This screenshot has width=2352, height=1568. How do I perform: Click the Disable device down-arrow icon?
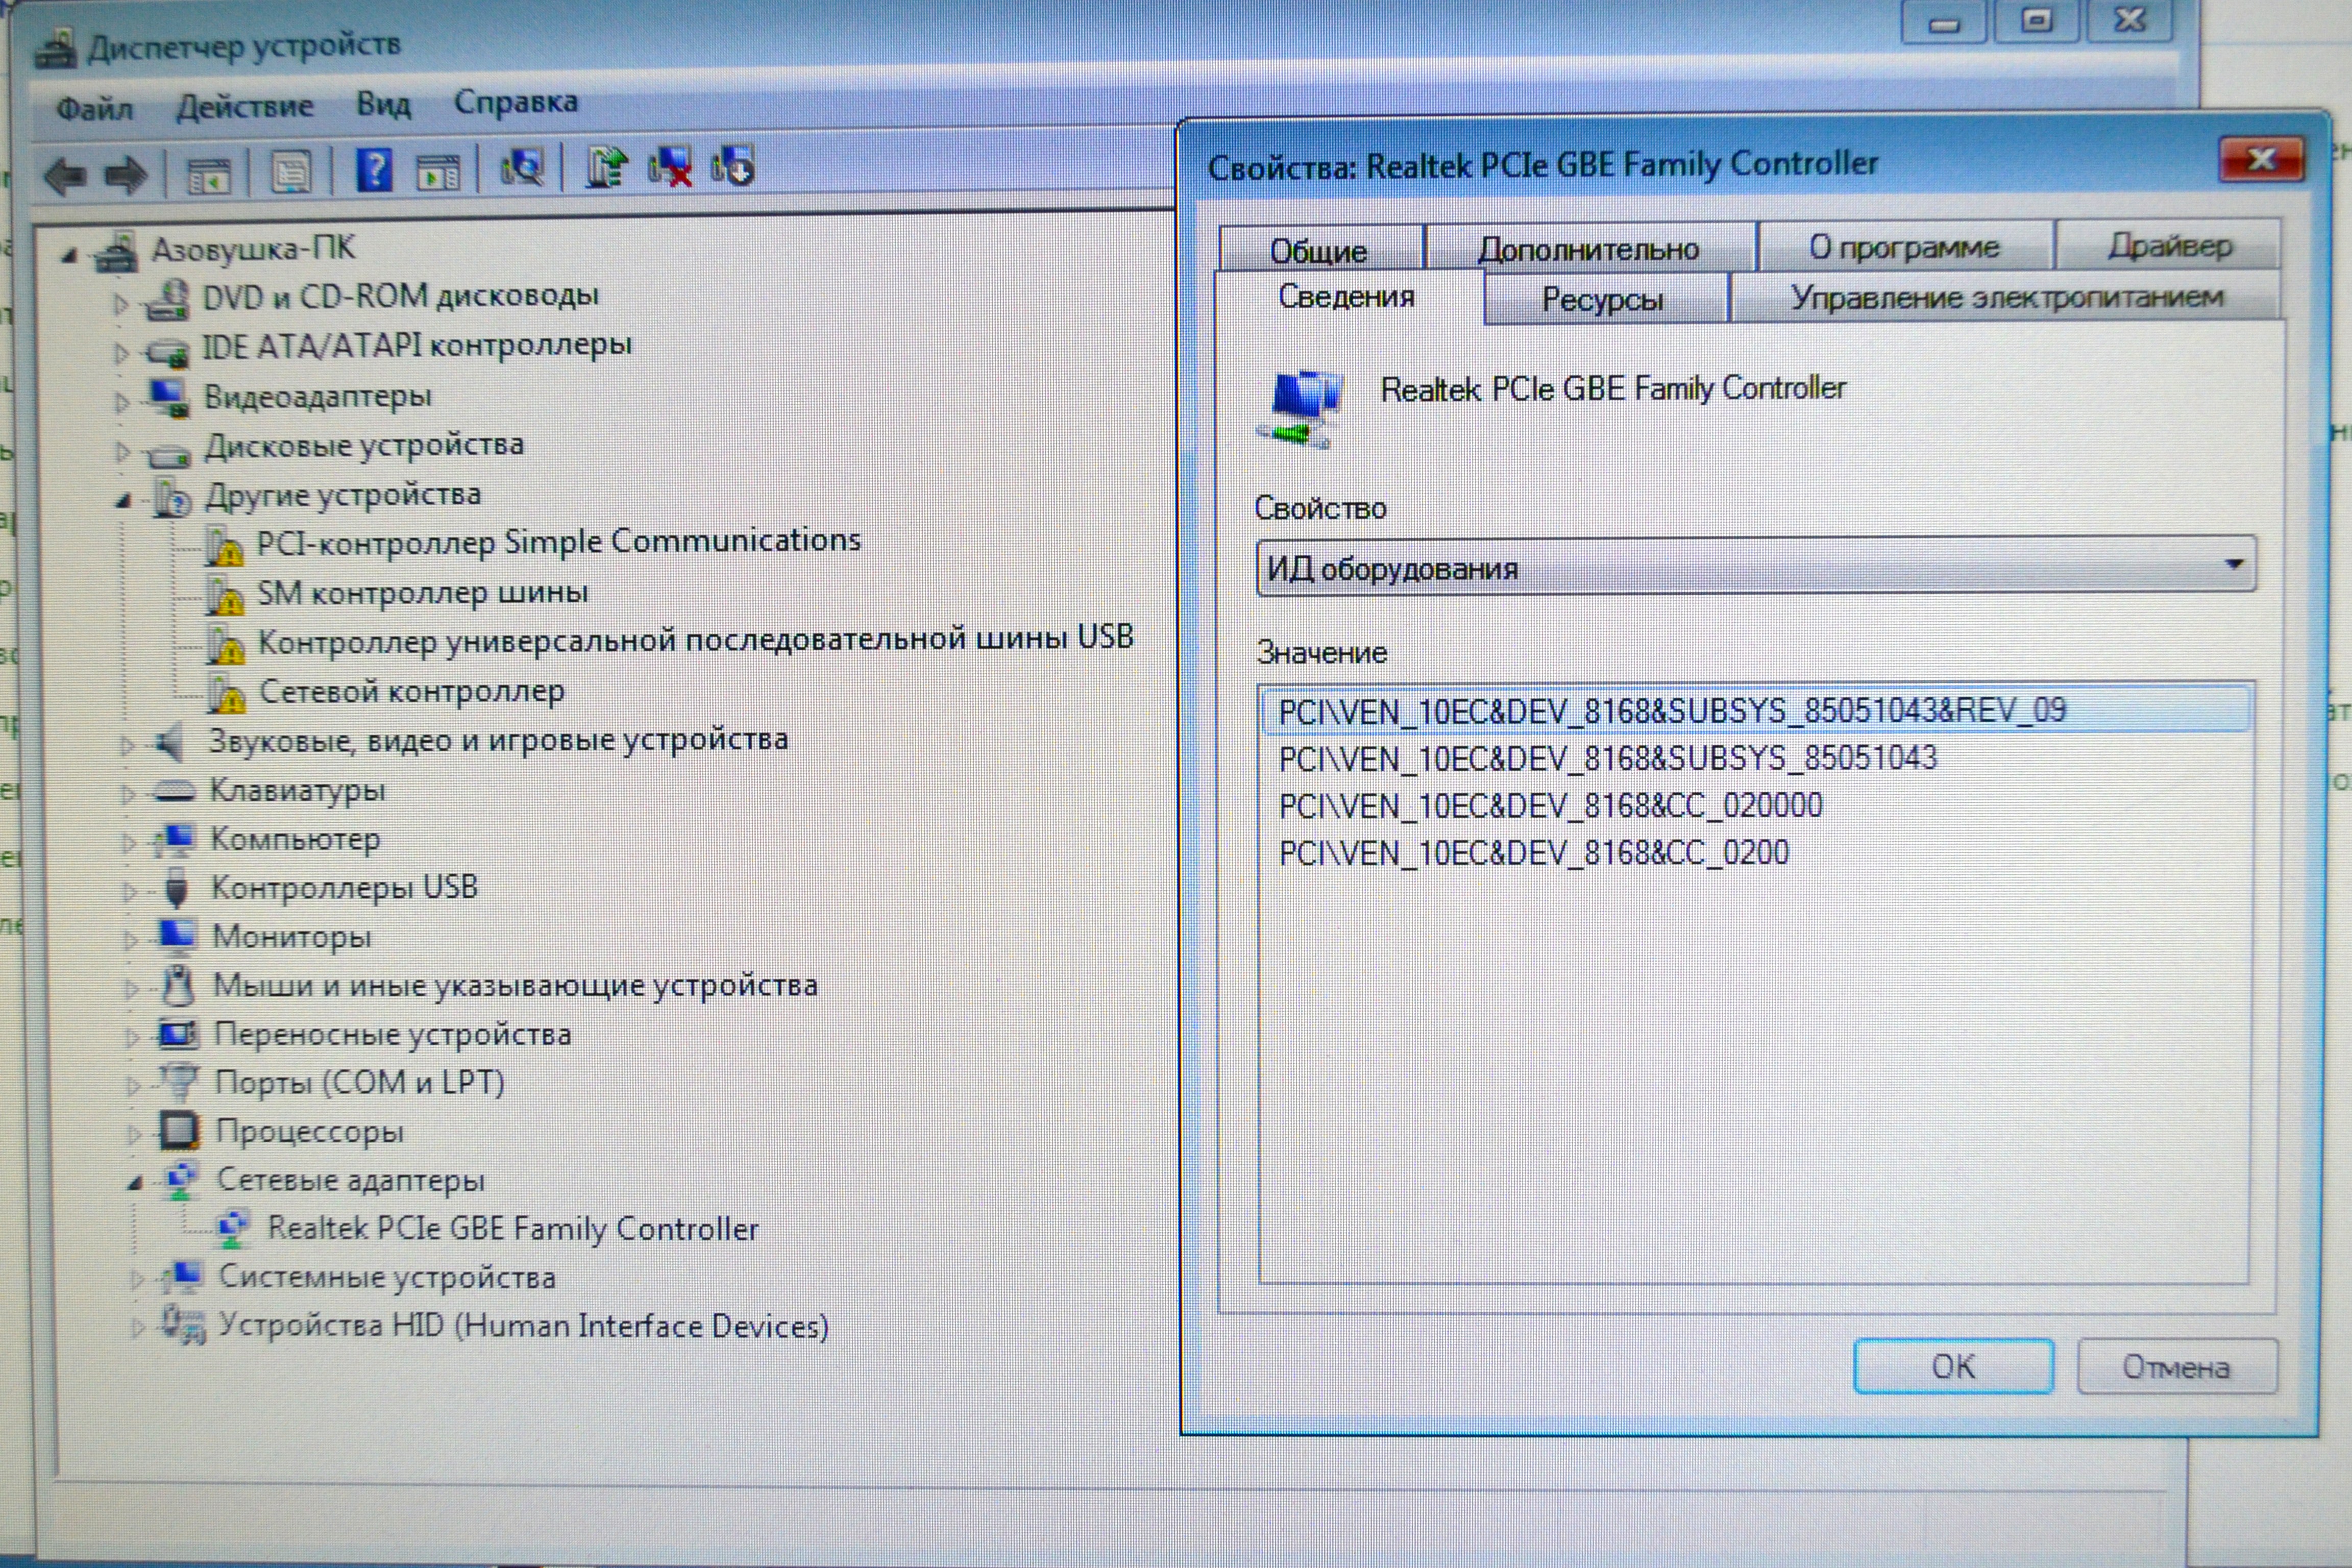click(x=733, y=166)
